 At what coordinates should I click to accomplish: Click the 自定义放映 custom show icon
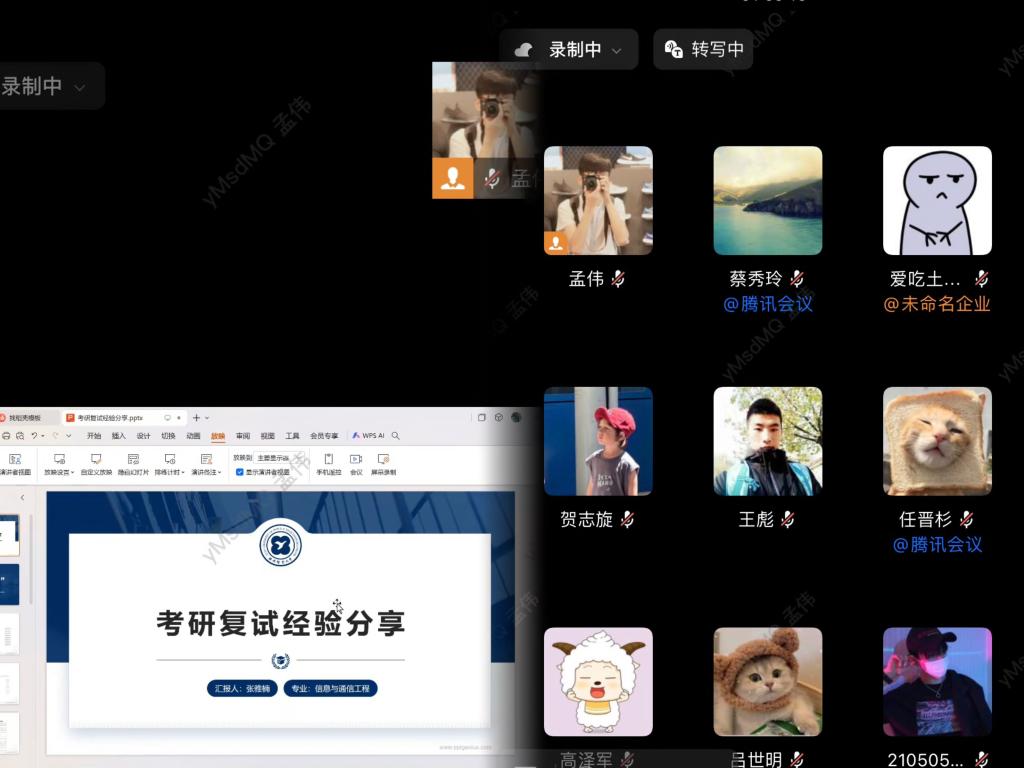[96, 460]
